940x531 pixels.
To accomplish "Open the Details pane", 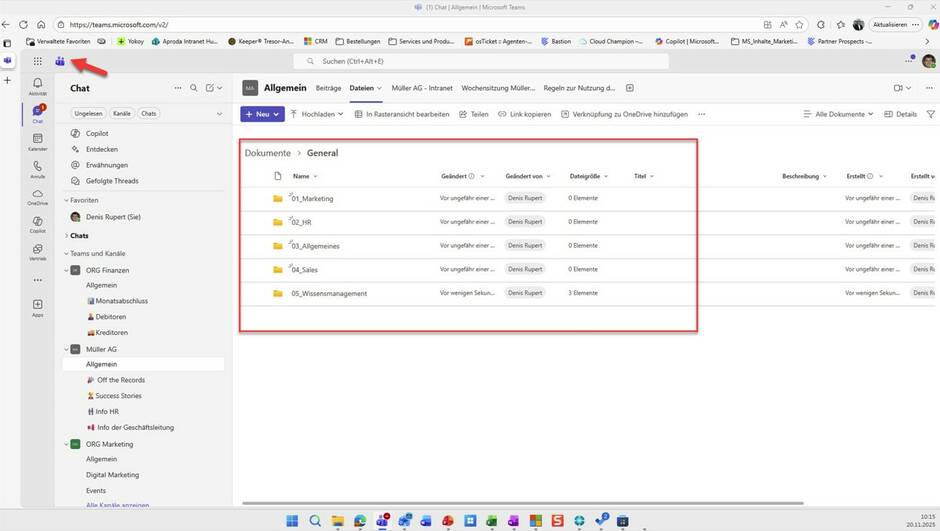I will pyautogui.click(x=900, y=114).
